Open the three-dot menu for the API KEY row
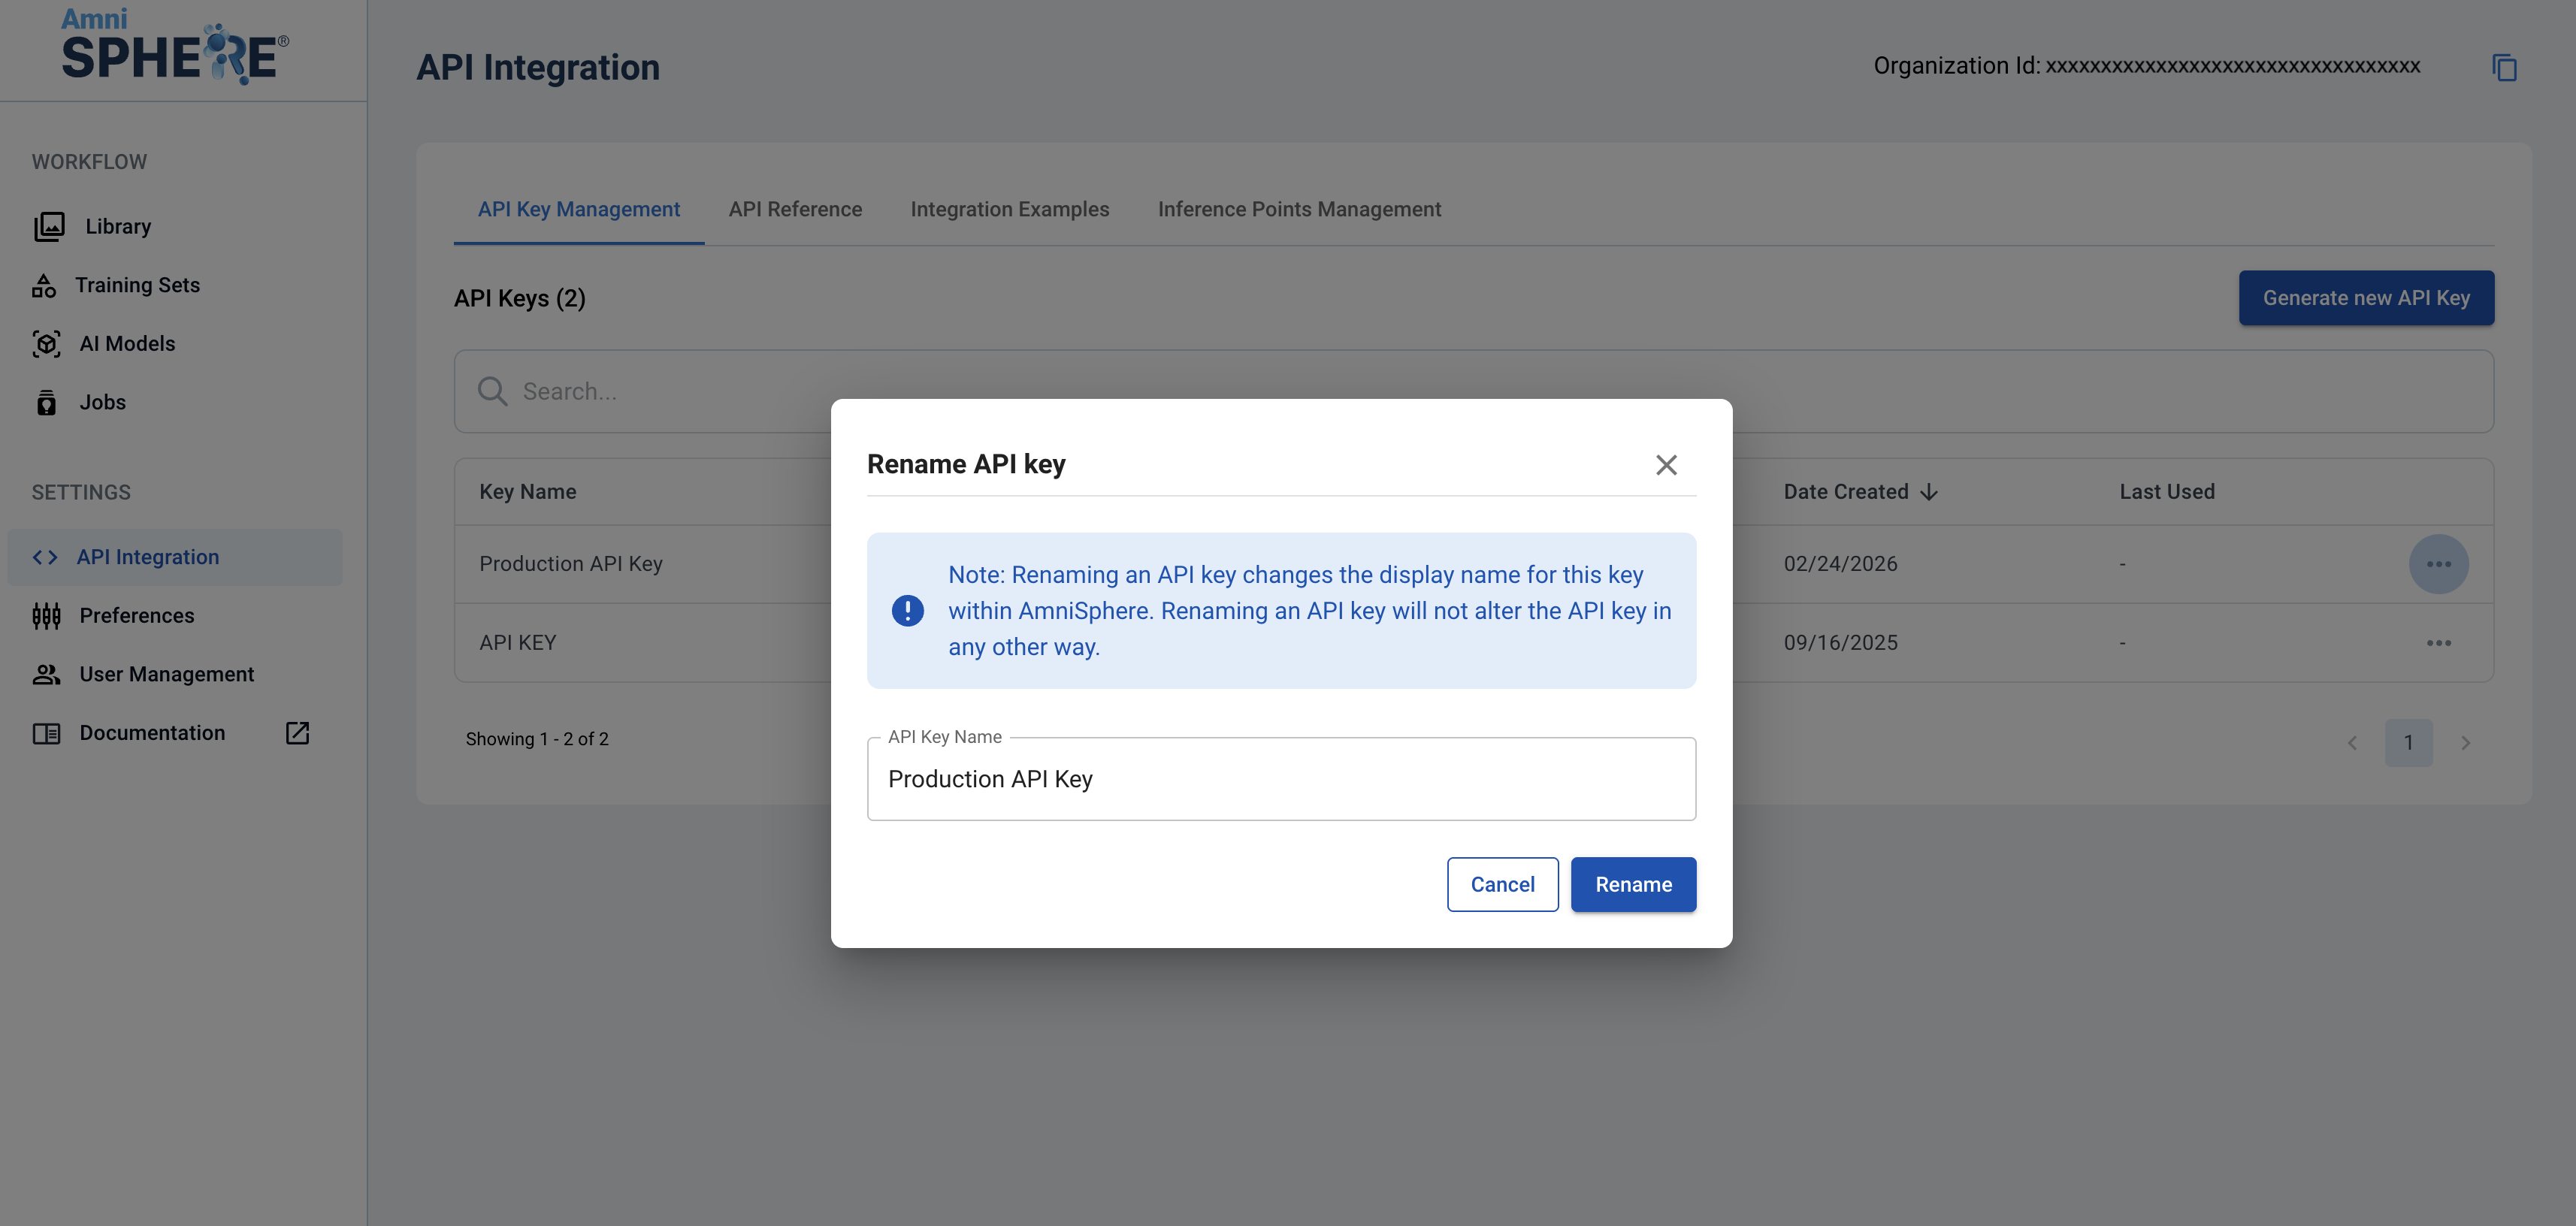2576x1226 pixels. click(2437, 643)
